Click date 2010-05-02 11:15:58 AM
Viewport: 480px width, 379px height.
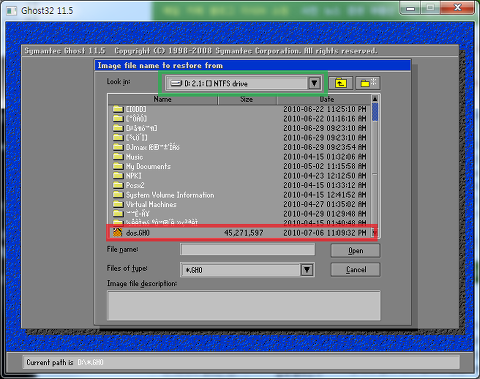(325, 166)
